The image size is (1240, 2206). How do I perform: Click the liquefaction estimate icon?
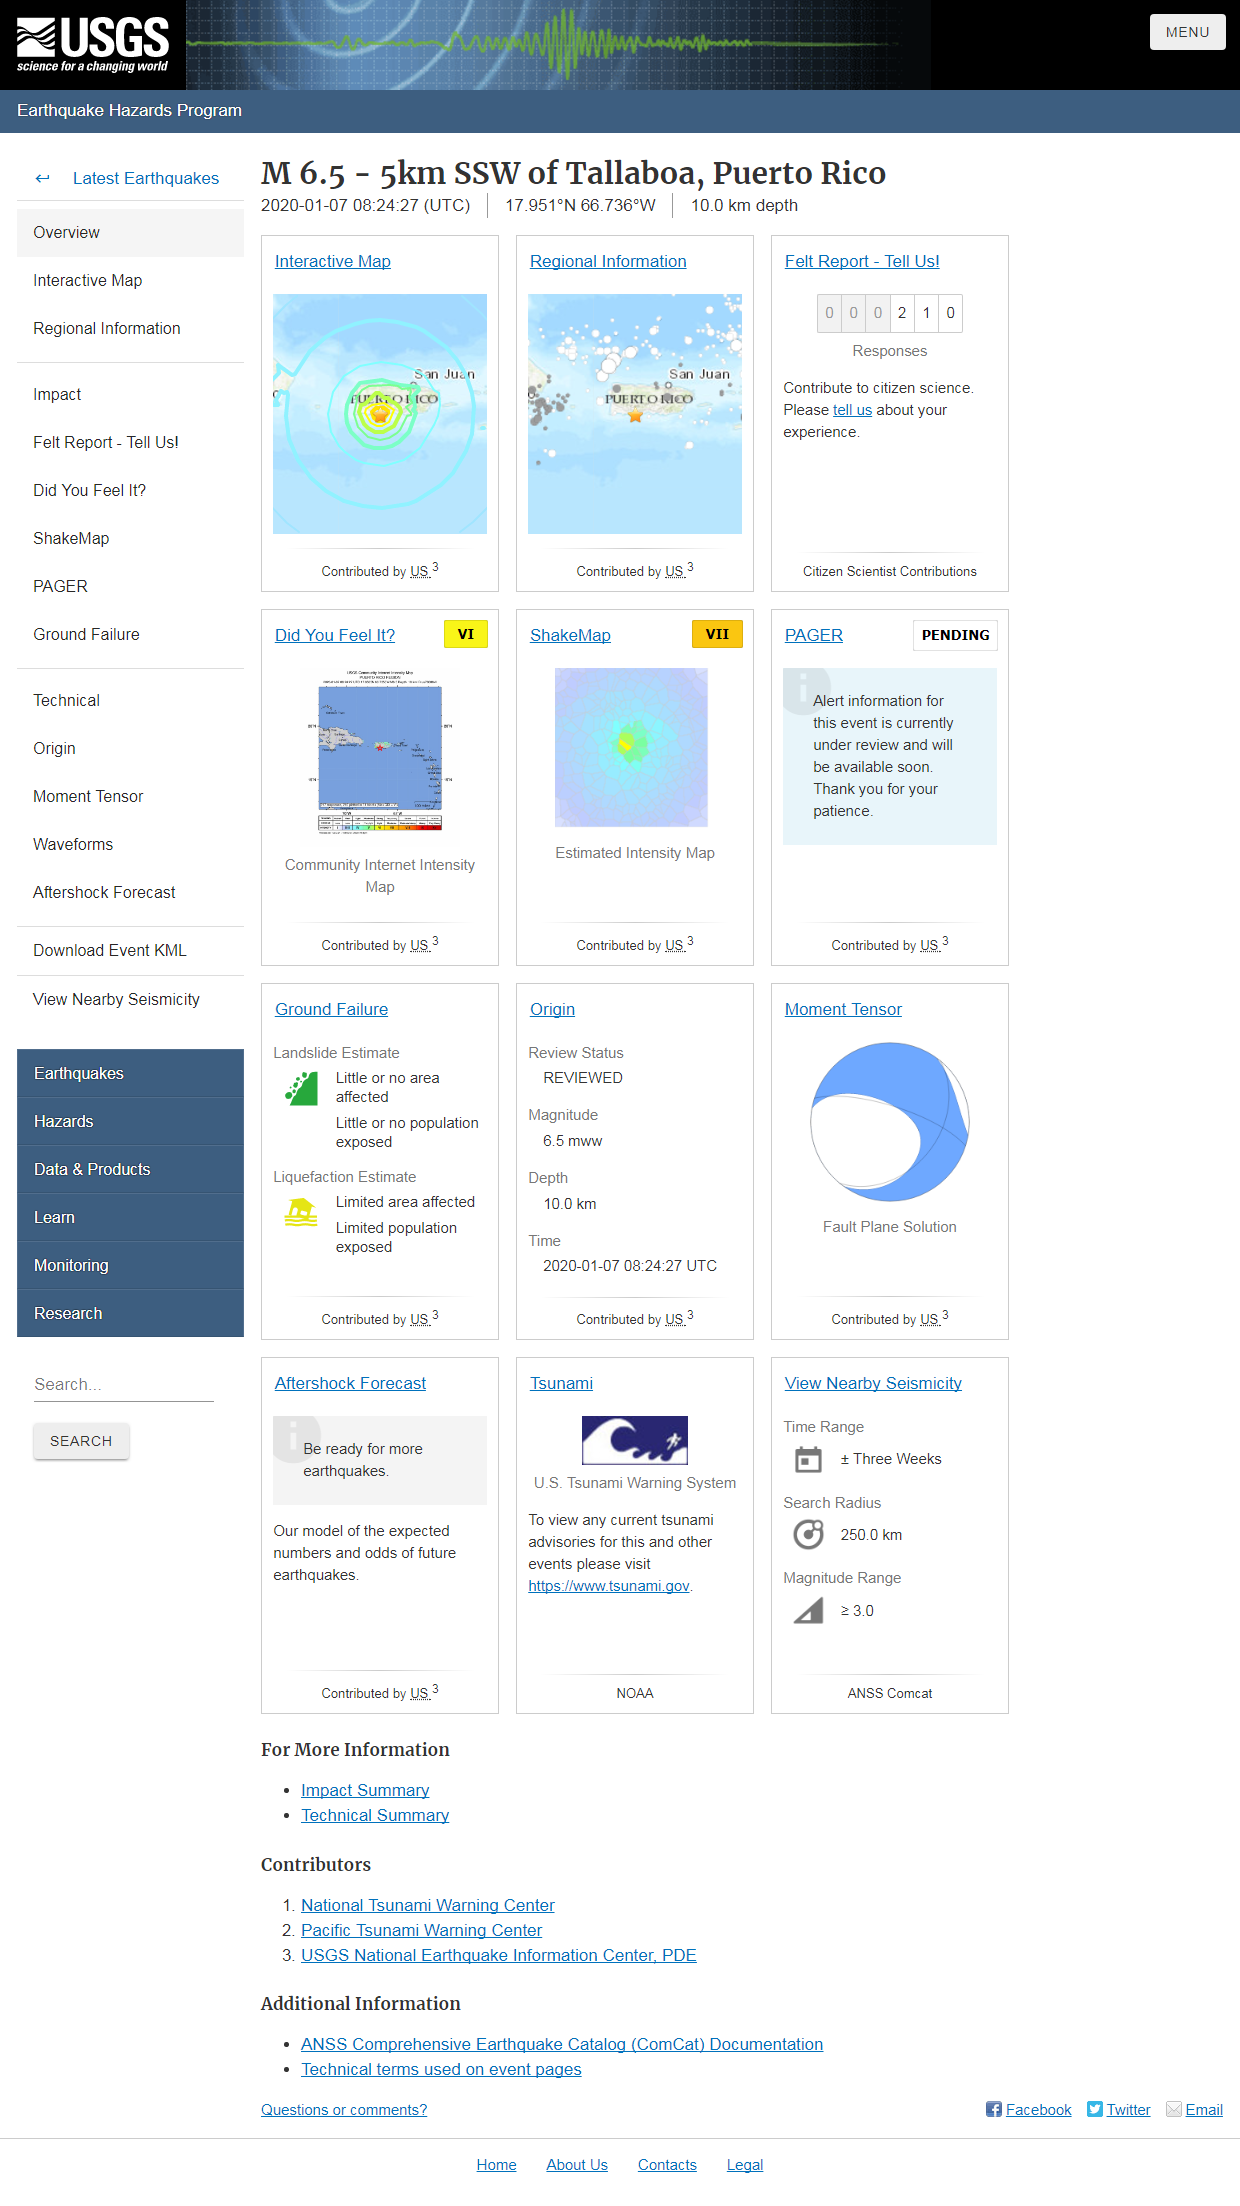pos(301,1213)
